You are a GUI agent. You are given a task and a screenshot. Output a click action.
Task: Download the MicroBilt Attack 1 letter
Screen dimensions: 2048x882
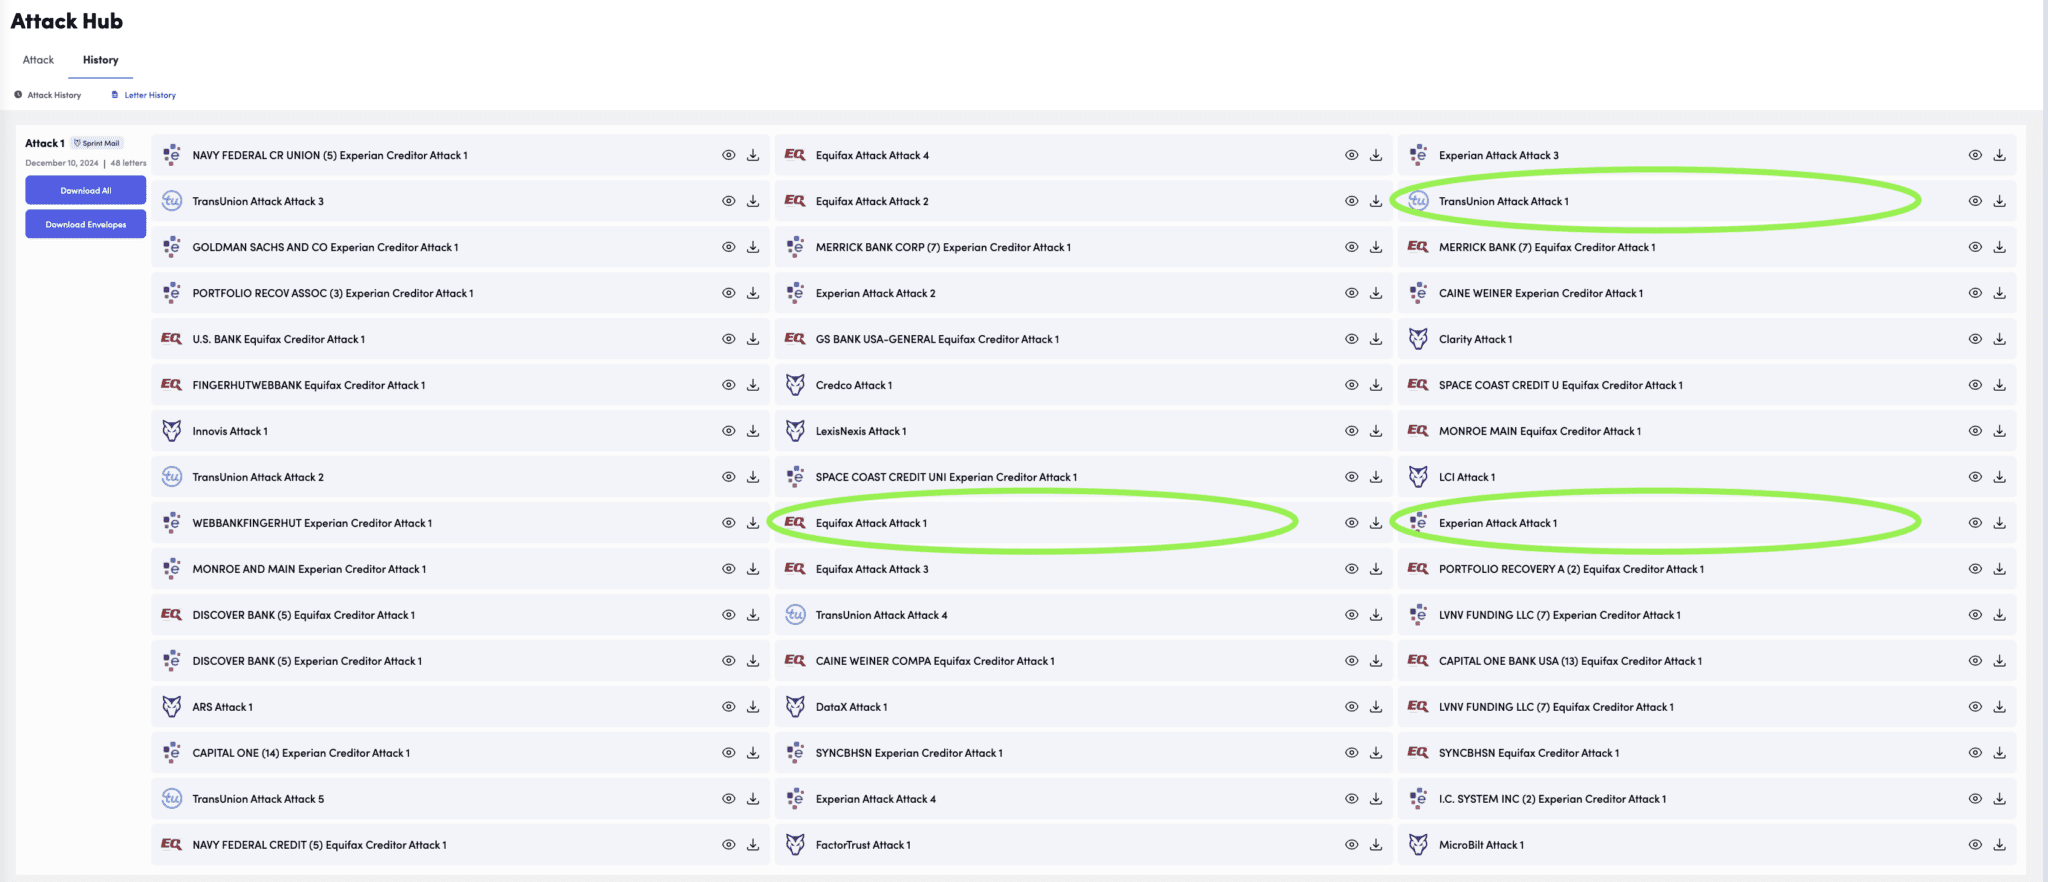tap(1999, 845)
